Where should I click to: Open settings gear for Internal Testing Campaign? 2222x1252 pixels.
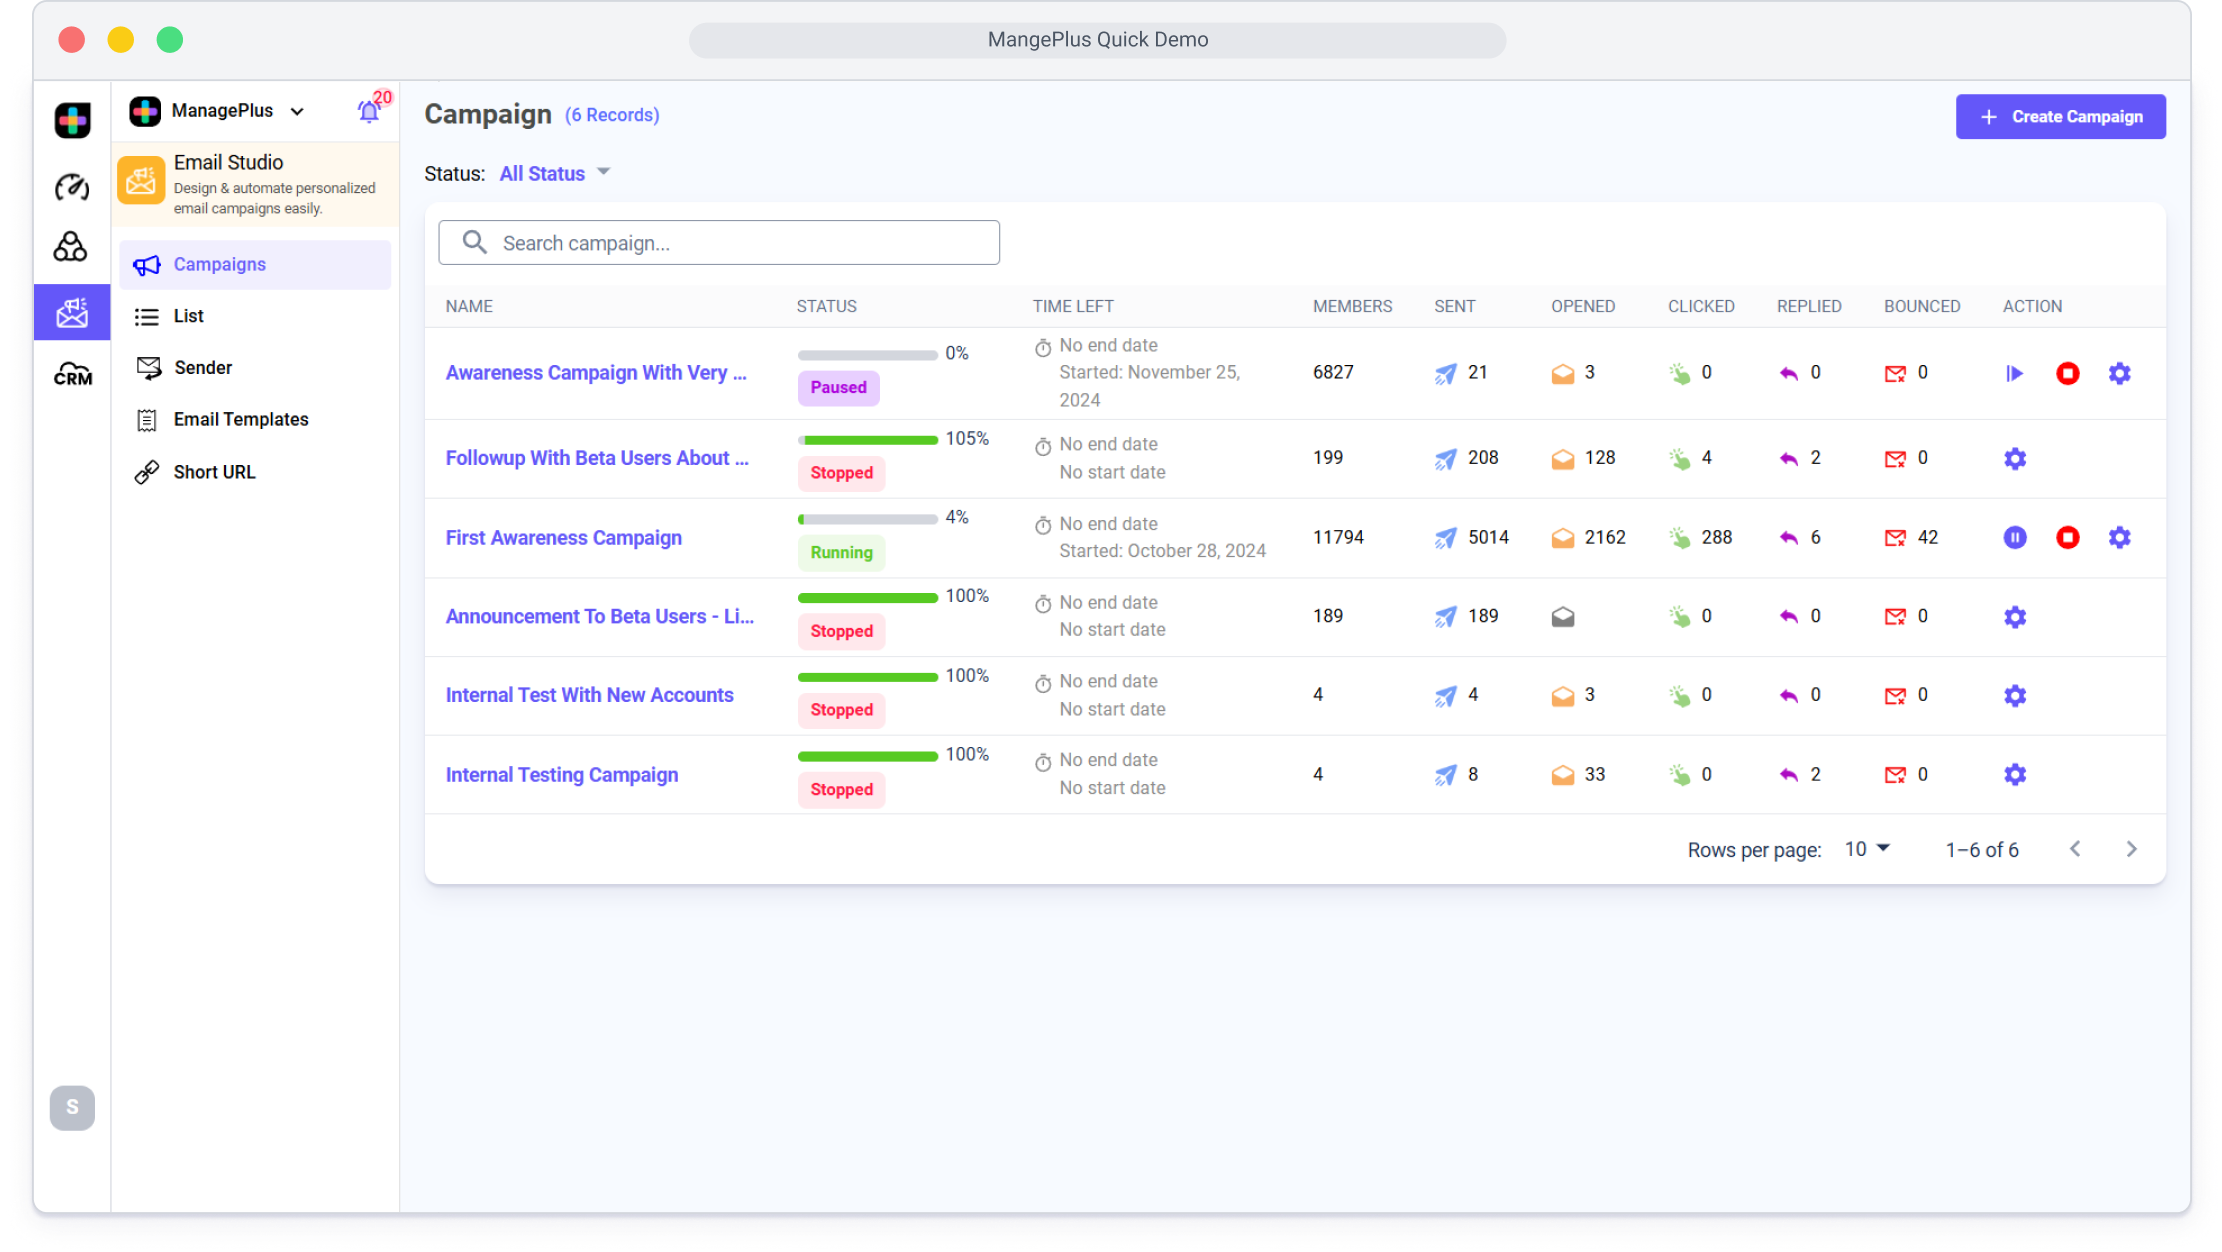[2014, 775]
